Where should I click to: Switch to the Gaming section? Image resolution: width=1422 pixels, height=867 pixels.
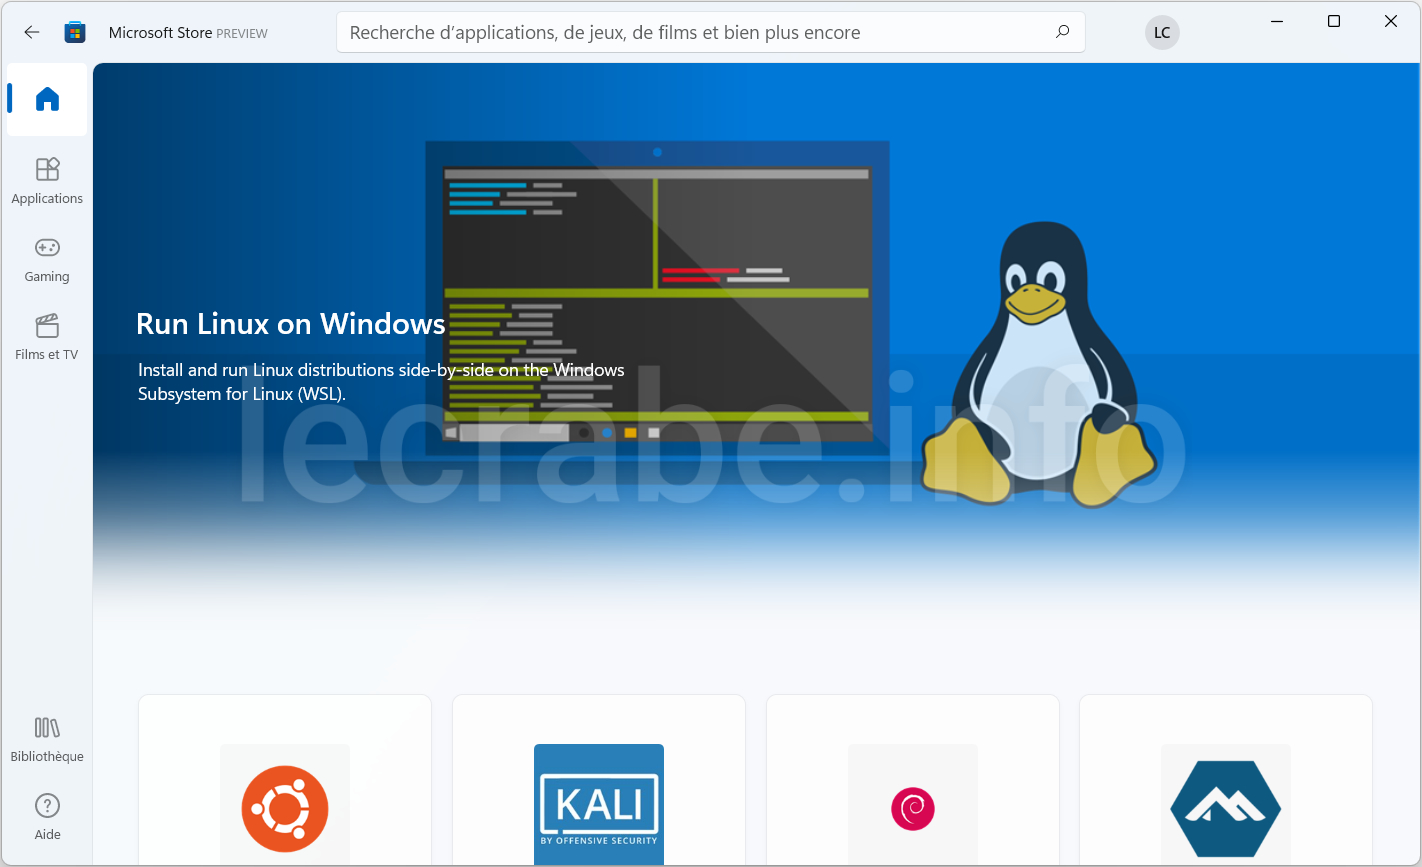click(47, 260)
